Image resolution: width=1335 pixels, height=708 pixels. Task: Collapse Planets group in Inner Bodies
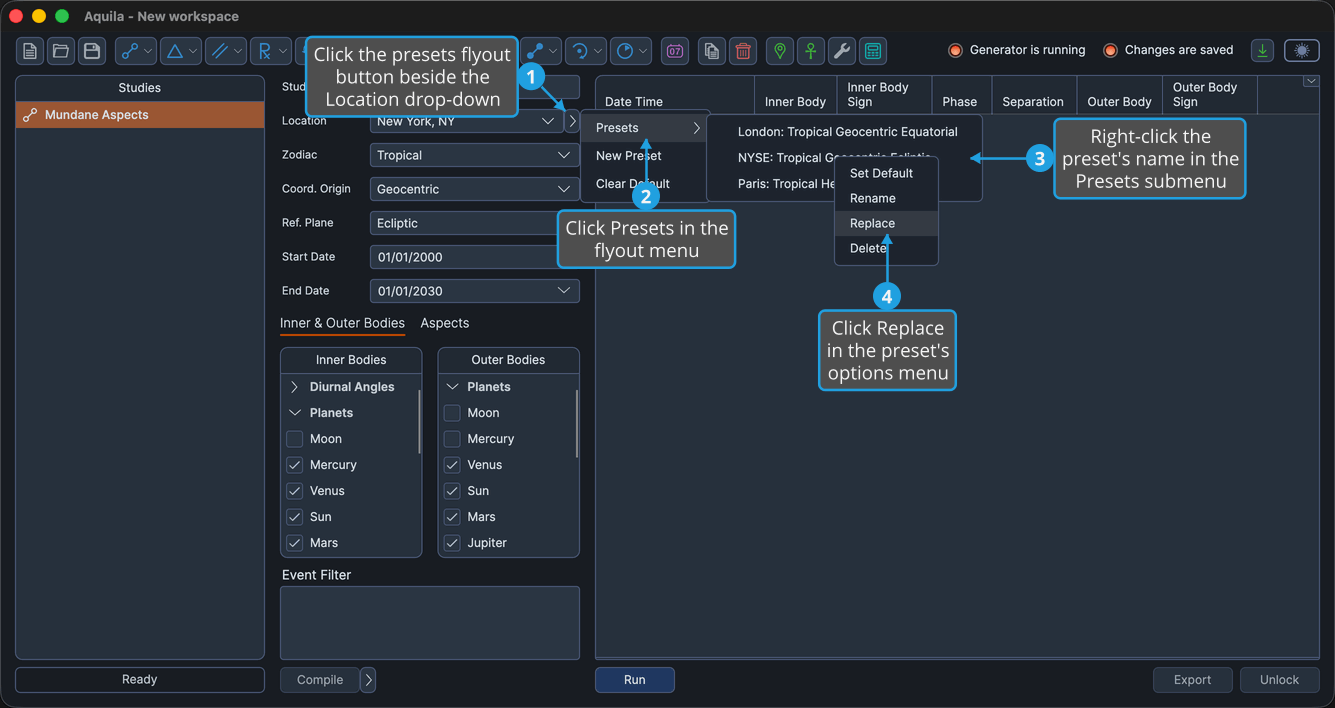tap(294, 413)
